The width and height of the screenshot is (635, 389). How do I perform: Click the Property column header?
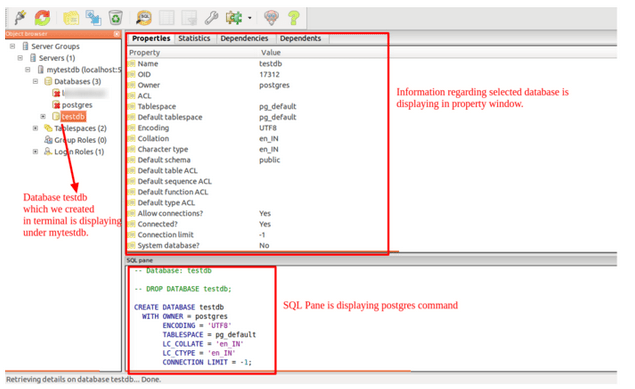(145, 53)
